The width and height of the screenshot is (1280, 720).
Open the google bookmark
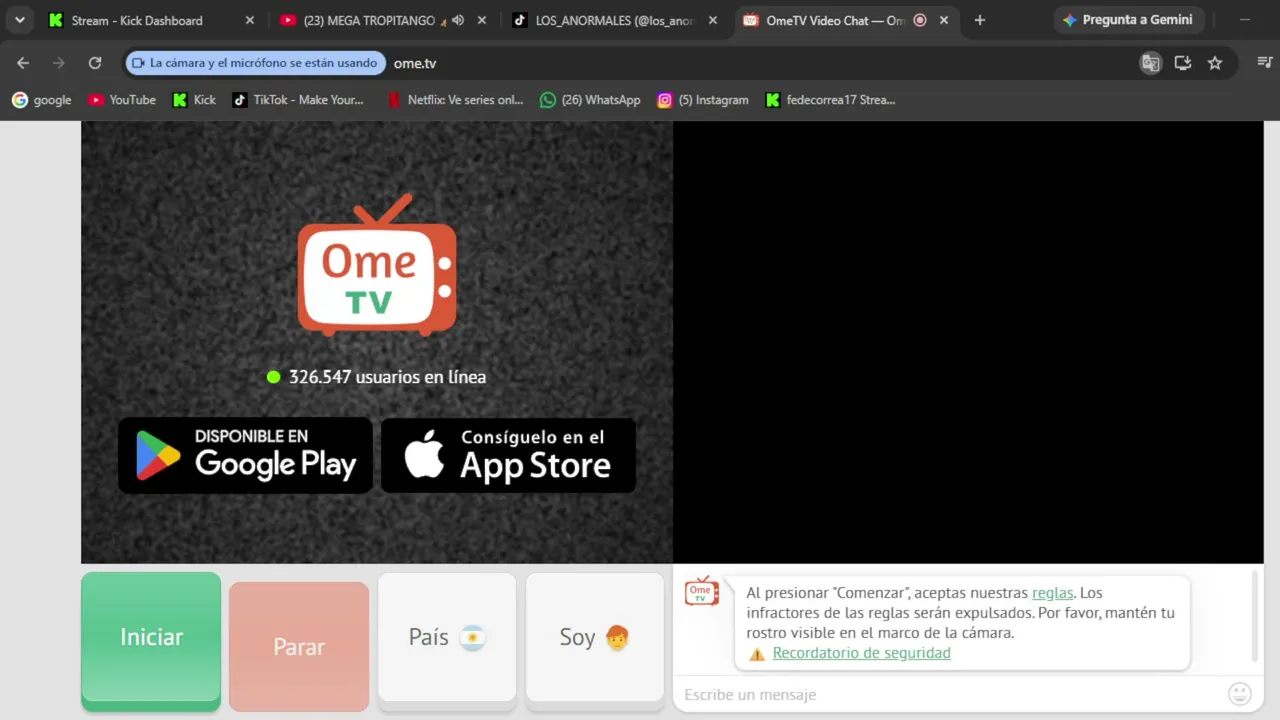click(x=42, y=100)
